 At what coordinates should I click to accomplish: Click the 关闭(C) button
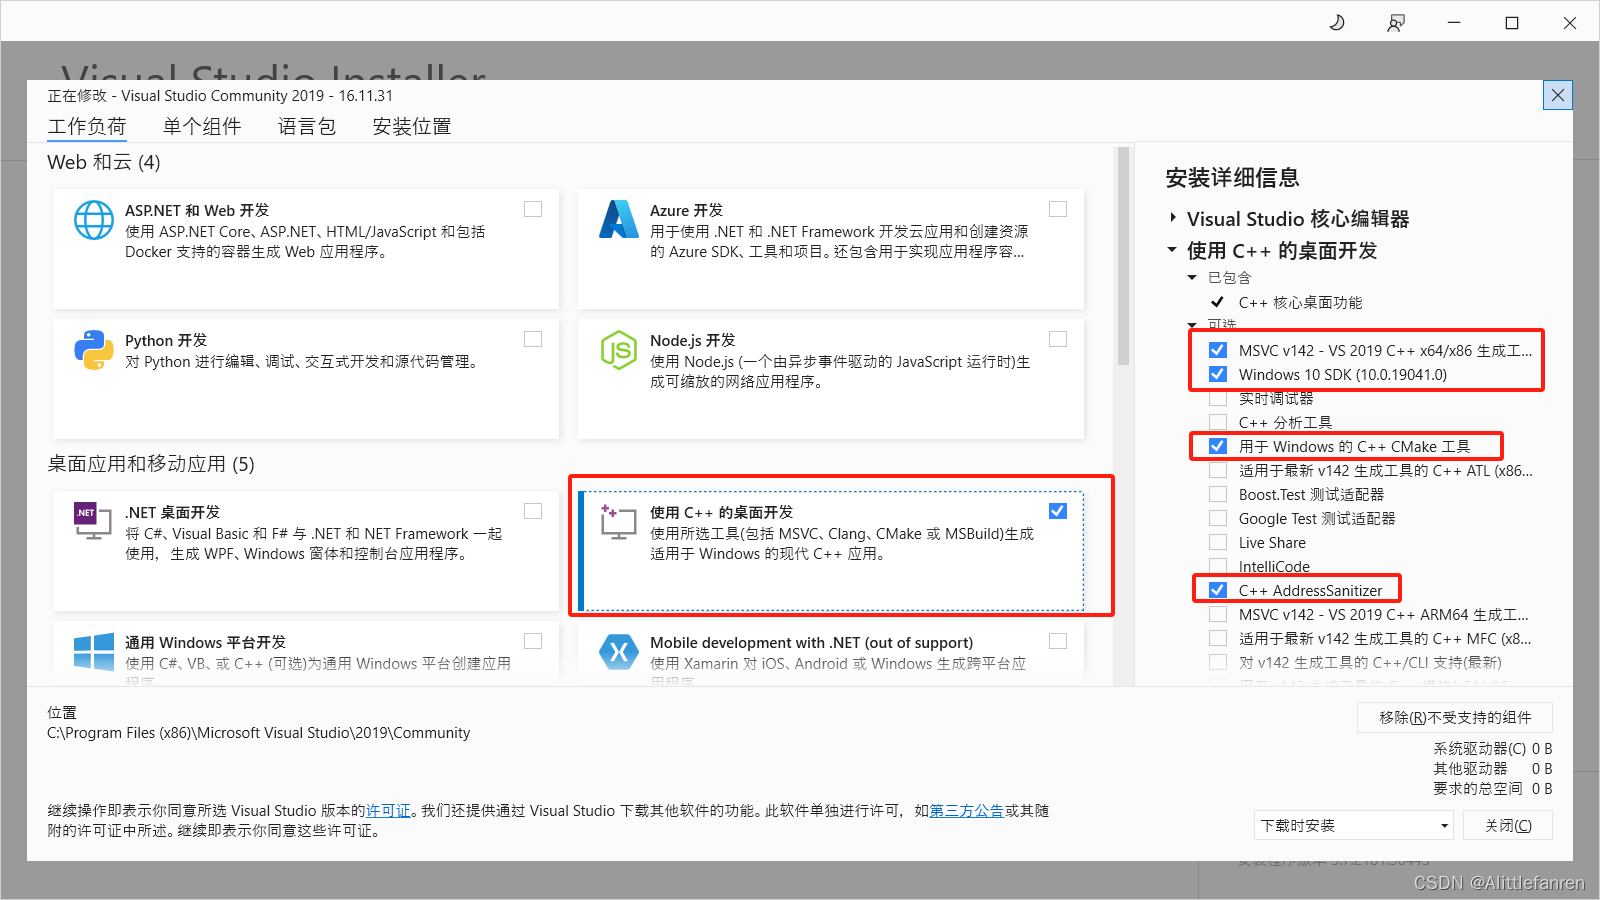coord(1508,825)
